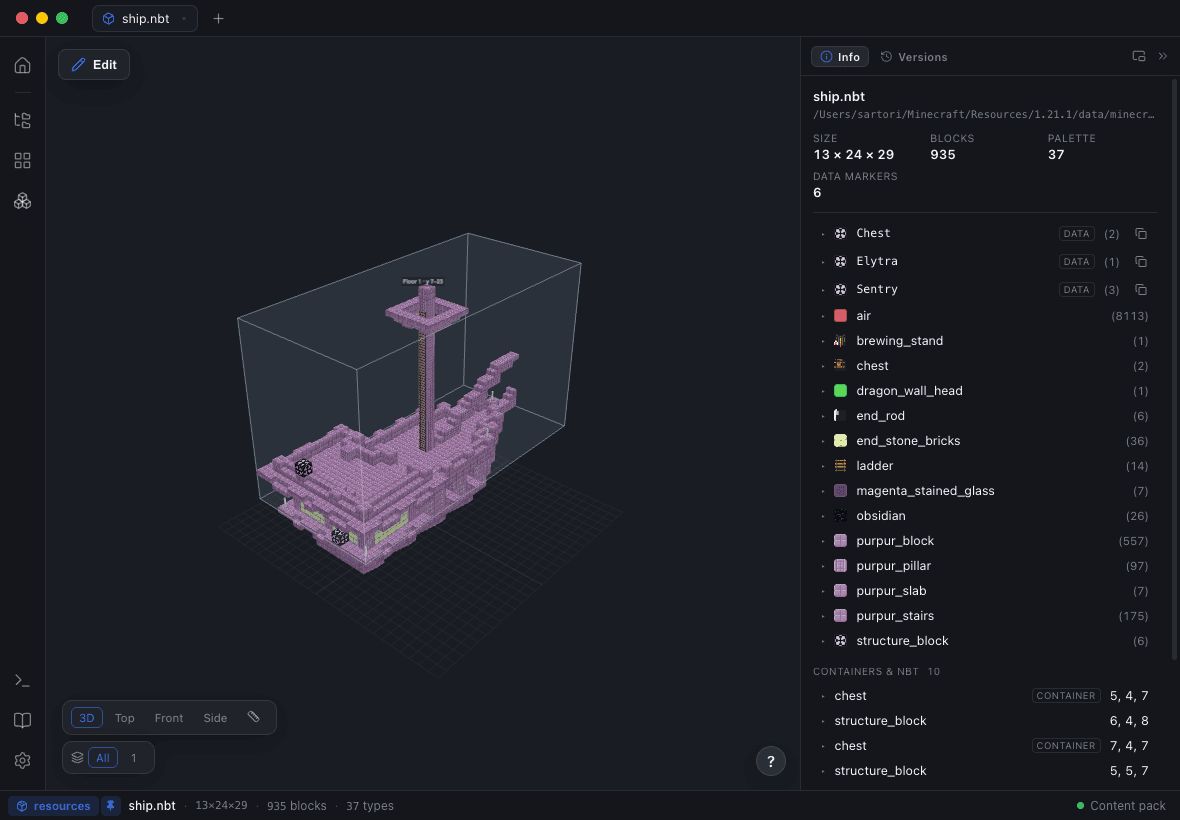Collapse the right info panel
Viewport: 1180px width, 820px height.
coord(1163,56)
